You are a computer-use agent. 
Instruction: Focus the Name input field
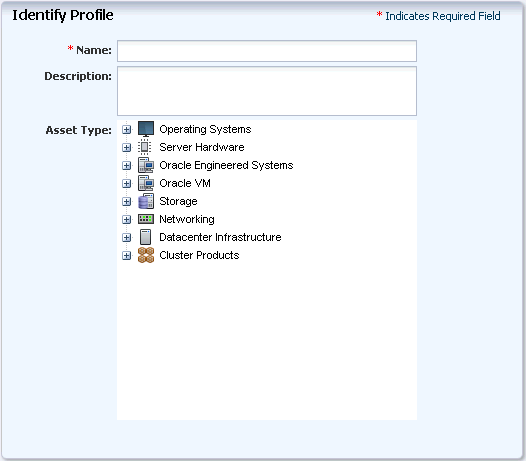tap(267, 51)
